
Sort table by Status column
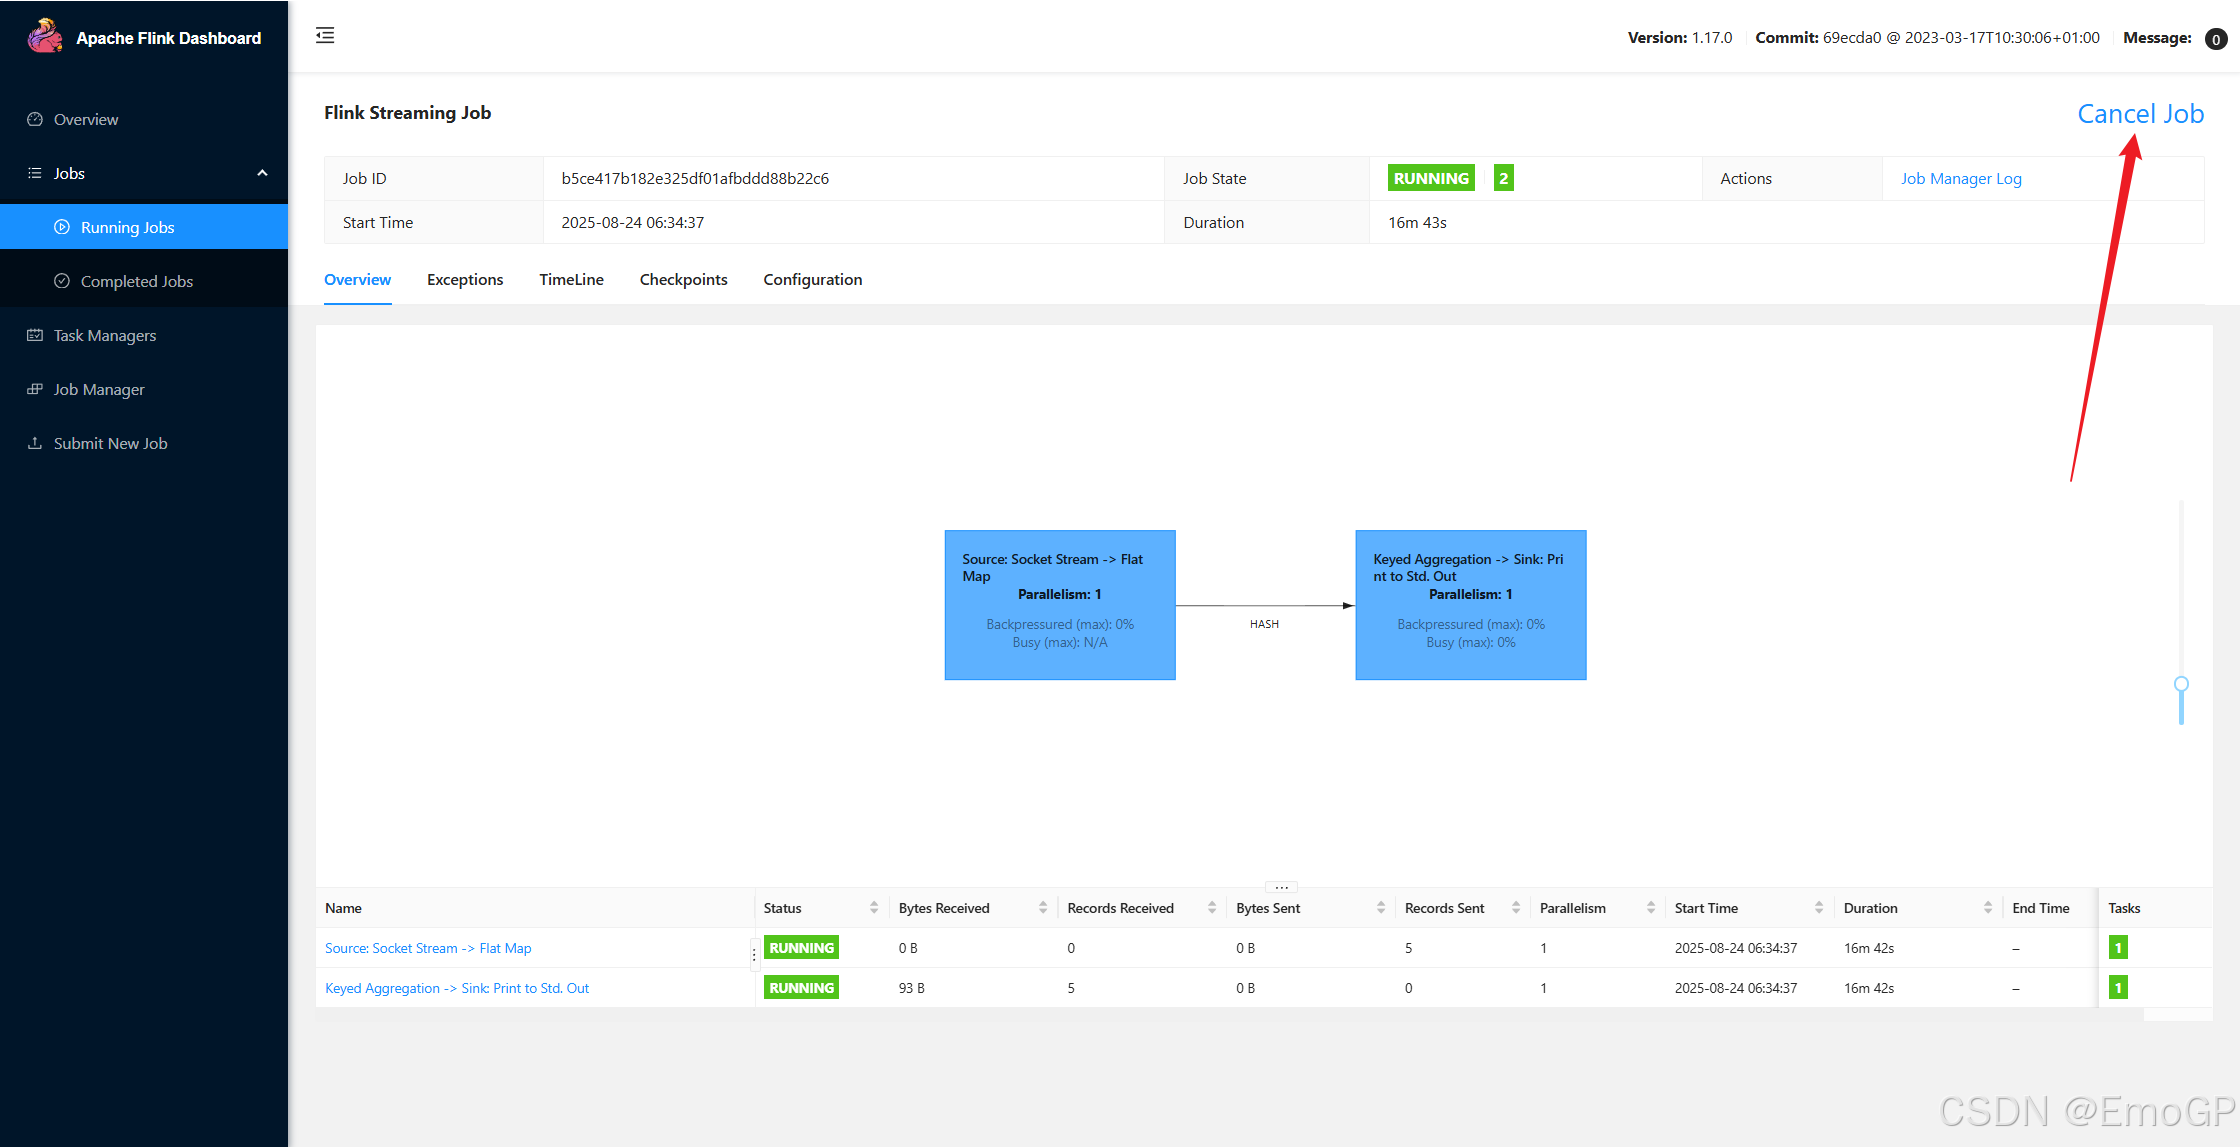pyautogui.click(x=874, y=908)
